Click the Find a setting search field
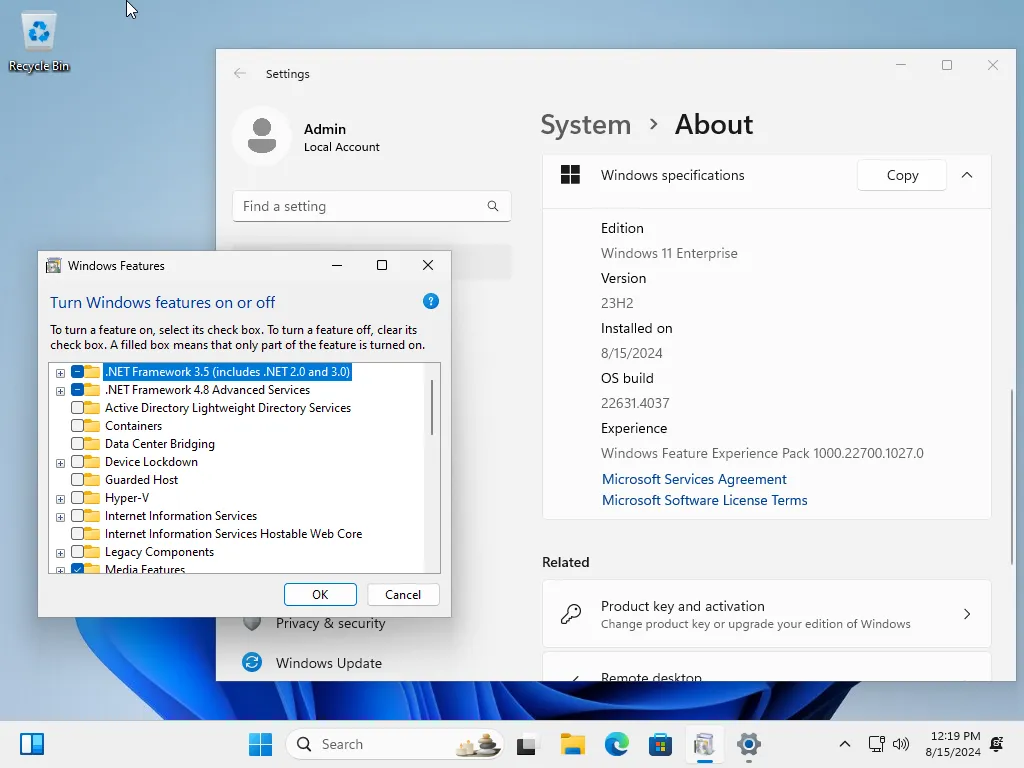Viewport: 1024px width, 768px height. point(372,206)
